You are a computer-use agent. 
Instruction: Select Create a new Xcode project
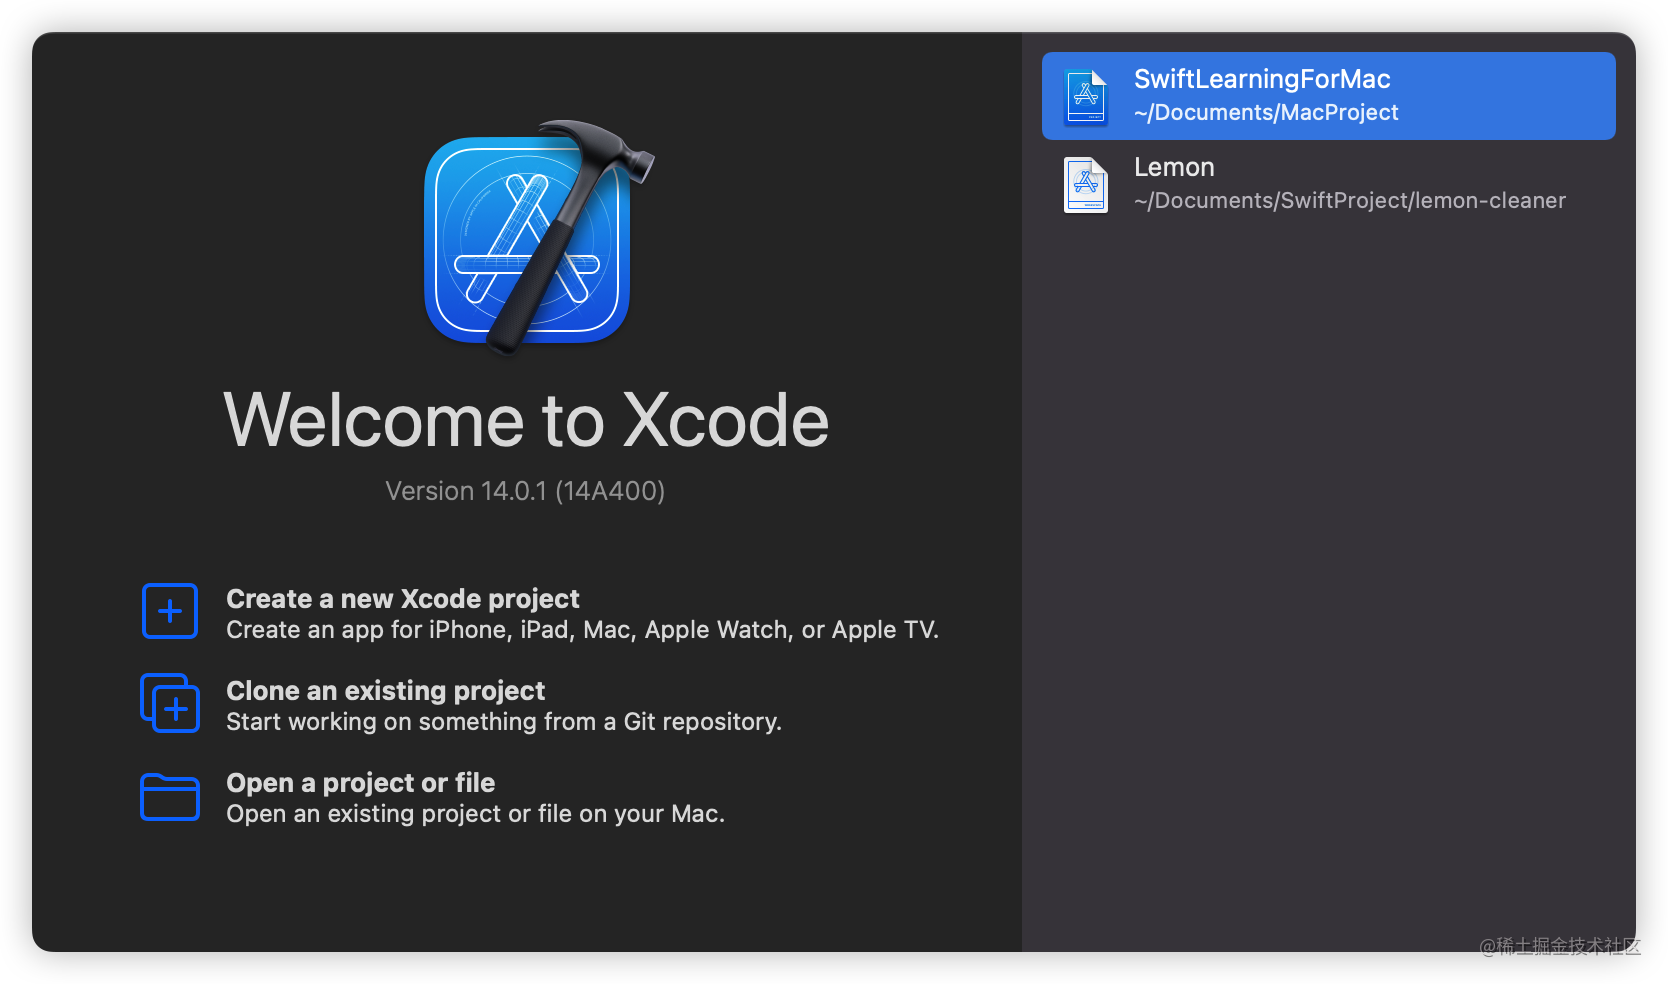pyautogui.click(x=403, y=599)
